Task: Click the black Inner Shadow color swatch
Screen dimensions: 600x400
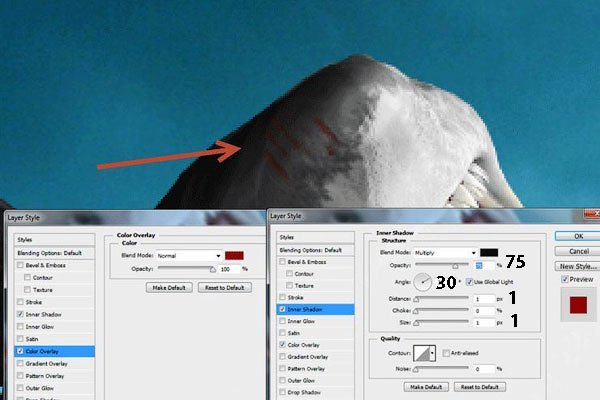Action: pos(489,253)
